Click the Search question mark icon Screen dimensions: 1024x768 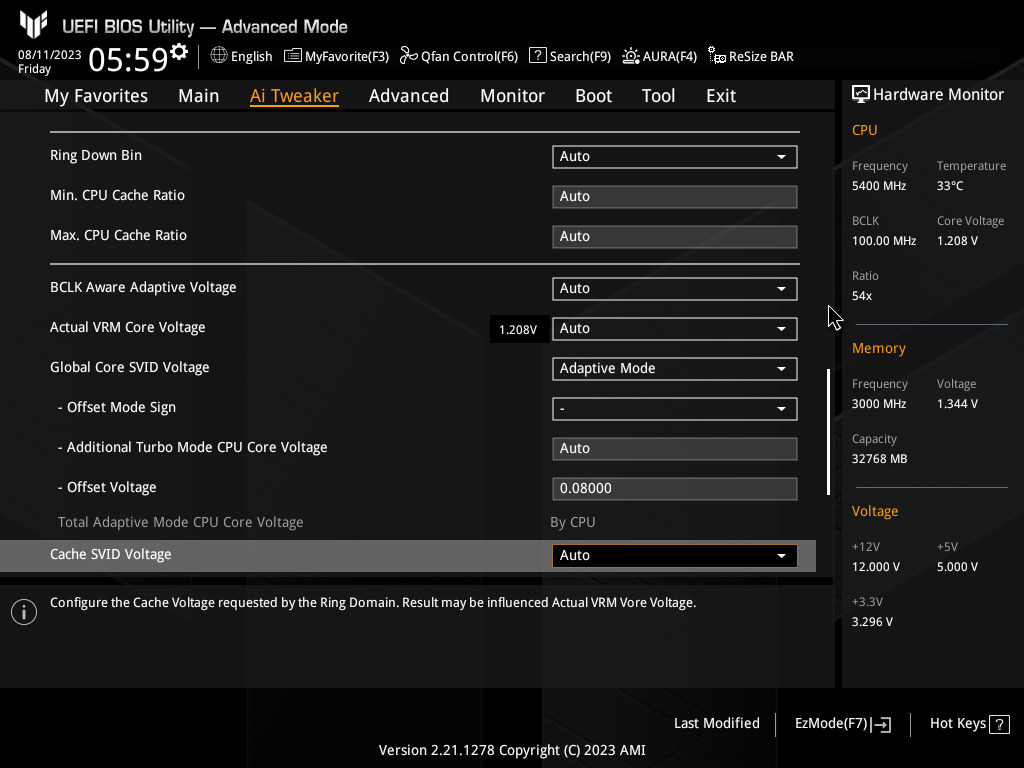[537, 56]
